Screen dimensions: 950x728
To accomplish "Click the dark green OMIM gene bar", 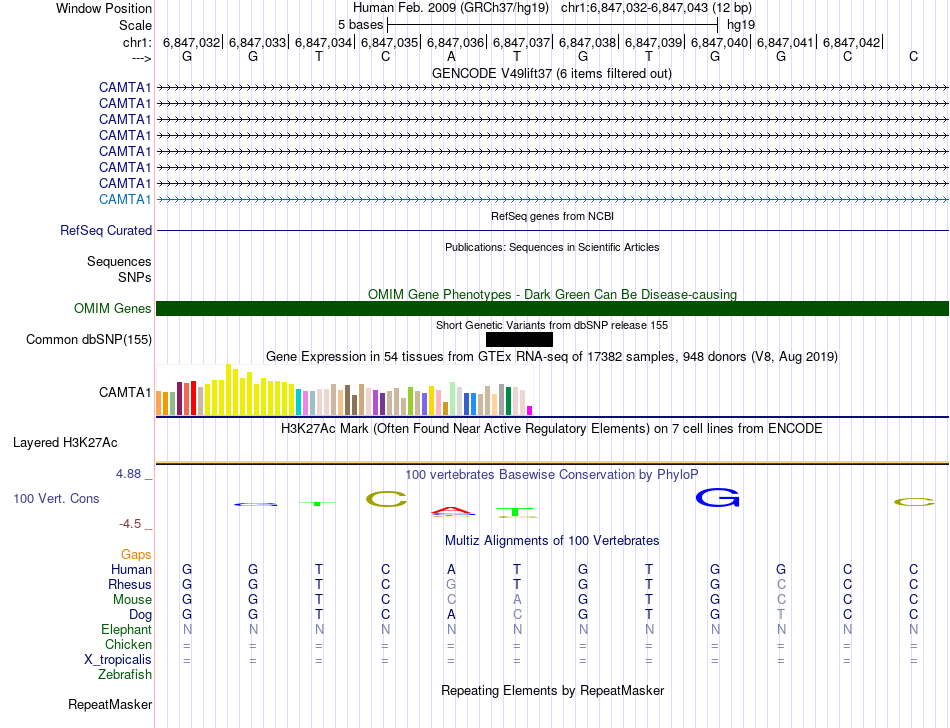I will pyautogui.click(x=552, y=308).
